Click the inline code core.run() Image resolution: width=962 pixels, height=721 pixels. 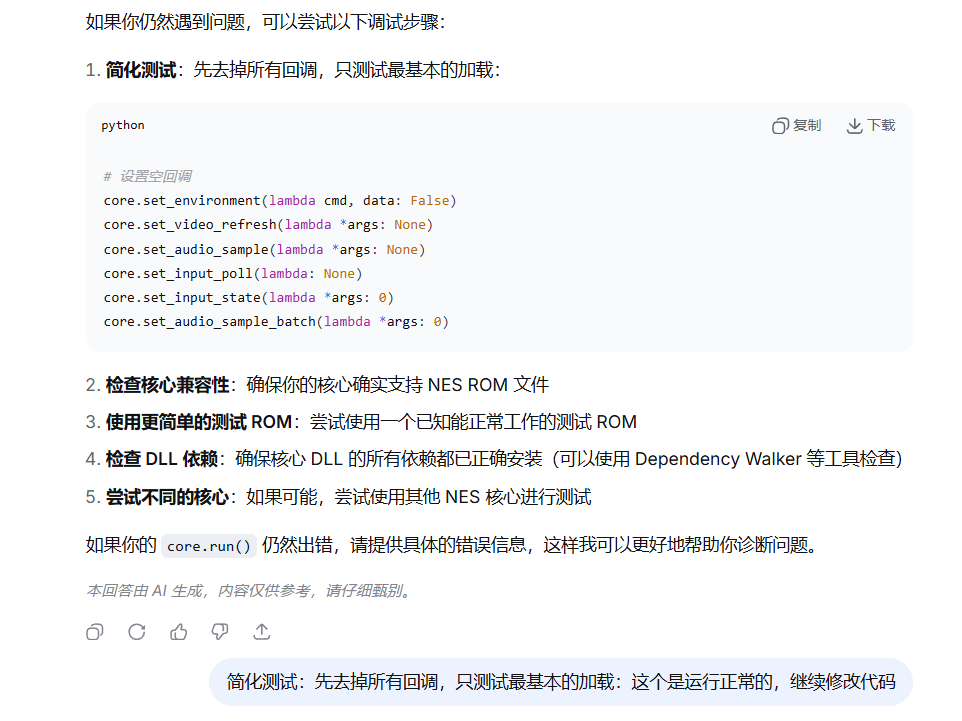(x=209, y=546)
